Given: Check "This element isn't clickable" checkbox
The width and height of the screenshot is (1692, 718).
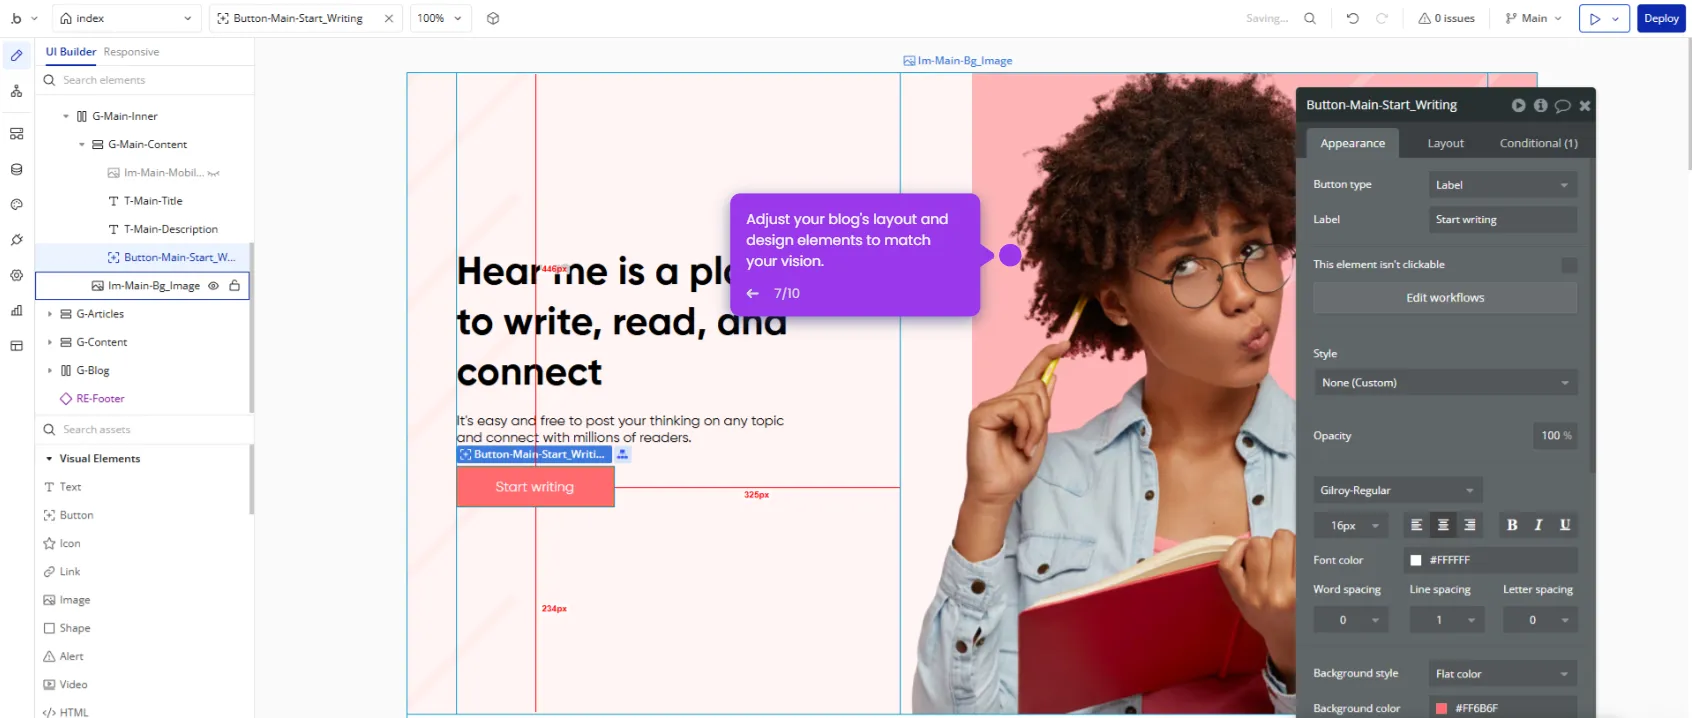Looking at the screenshot, I should click(x=1569, y=265).
